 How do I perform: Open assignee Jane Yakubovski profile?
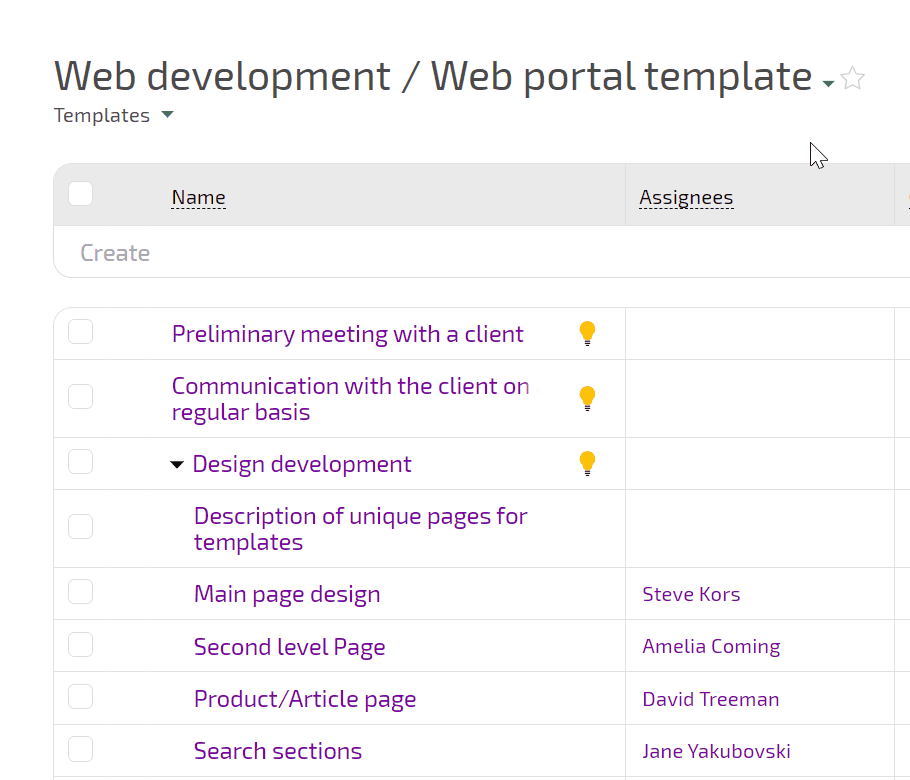click(x=716, y=751)
